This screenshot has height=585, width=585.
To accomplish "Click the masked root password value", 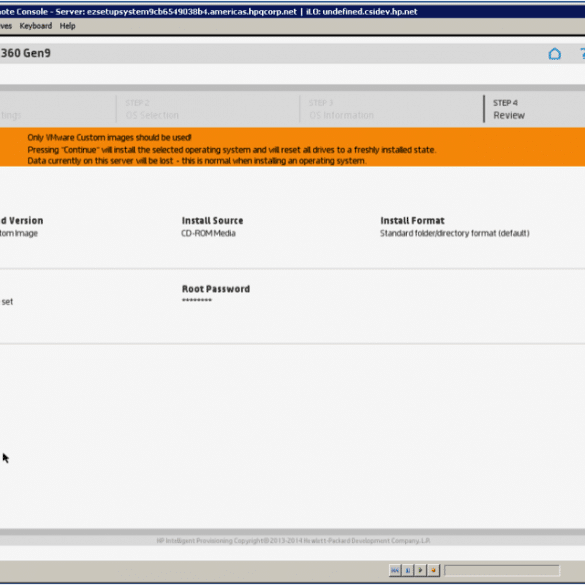I will [x=197, y=300].
